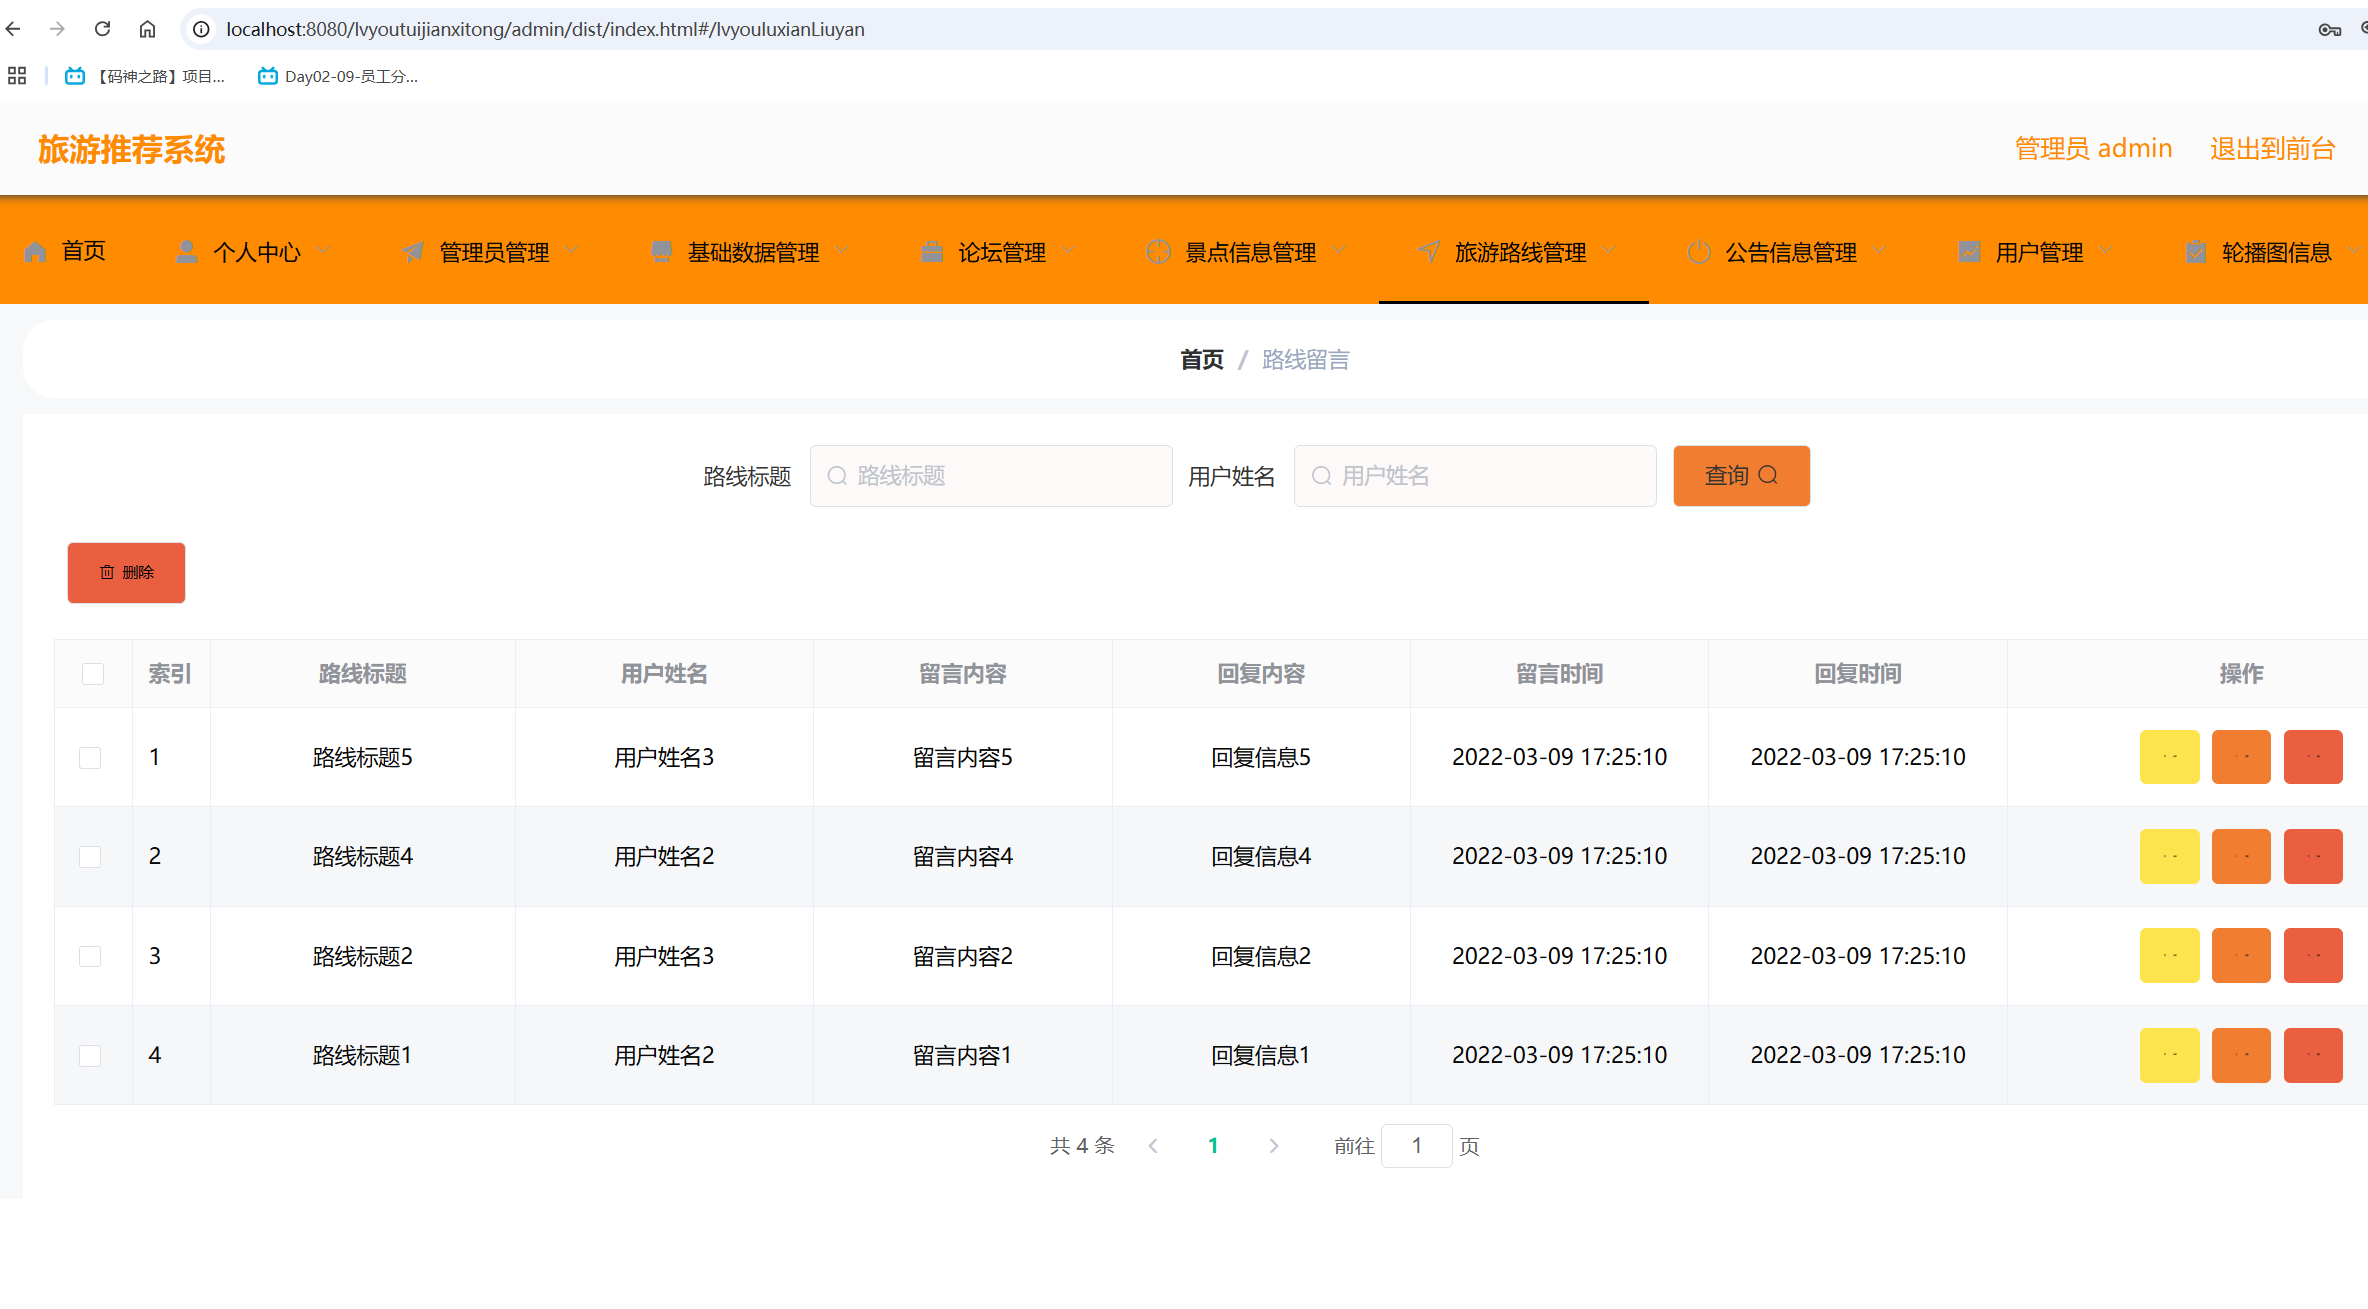Check the checkbox for row 路线标题5

coord(90,758)
